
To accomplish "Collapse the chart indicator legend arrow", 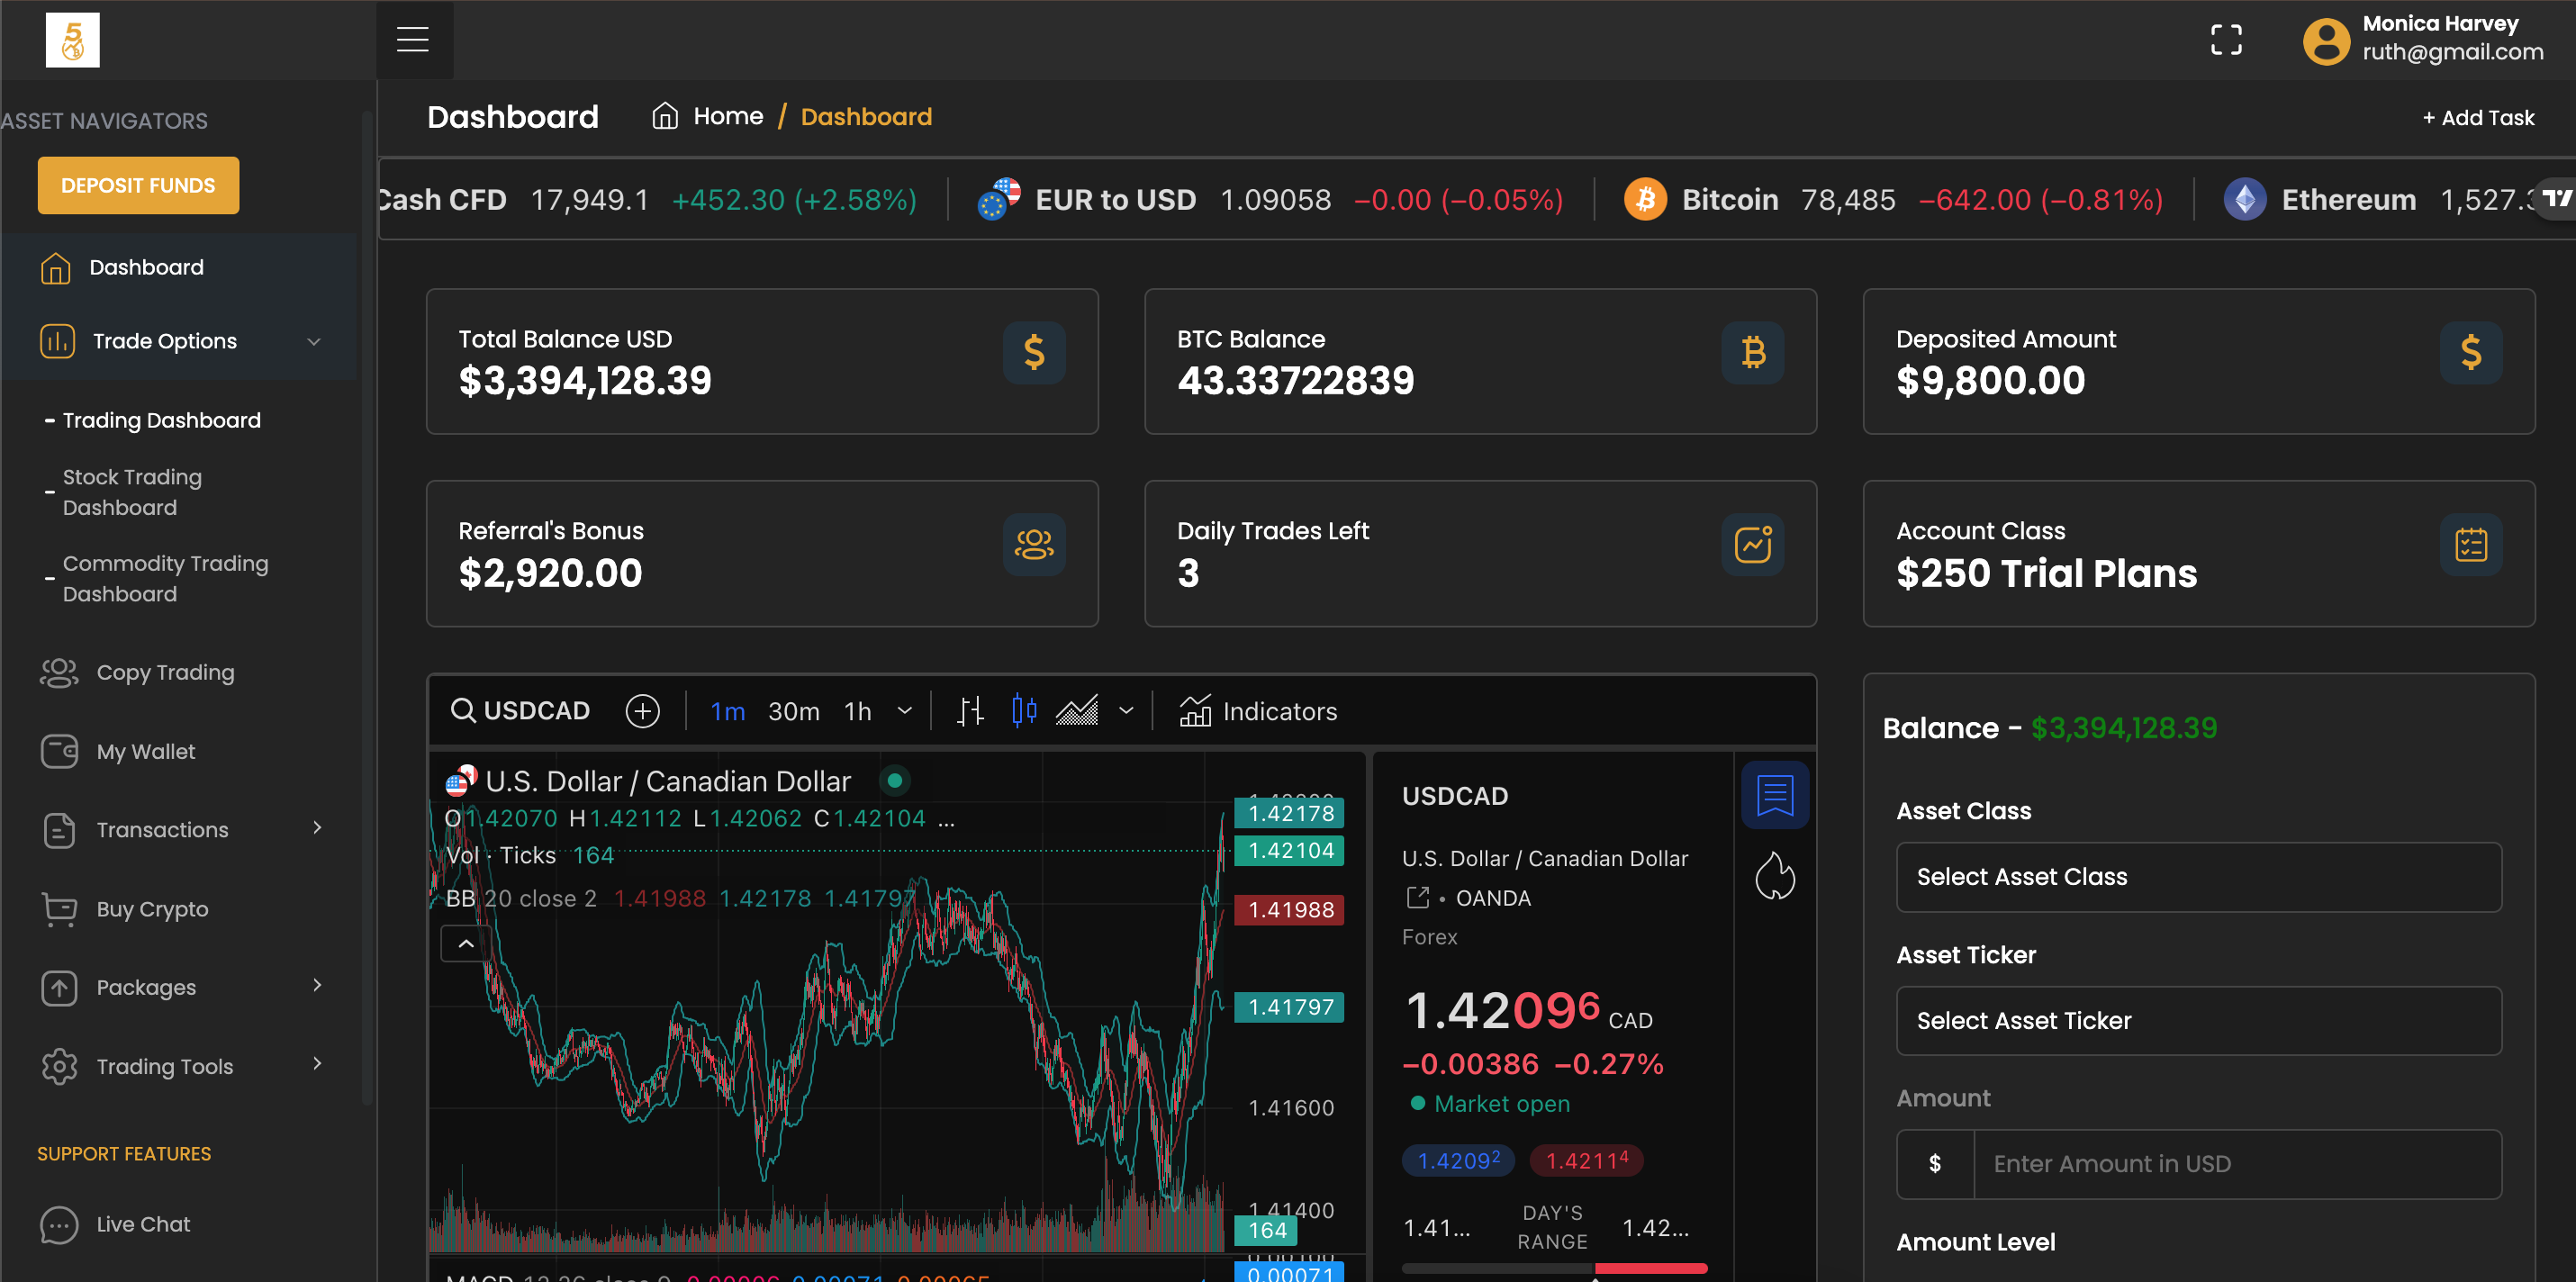I will [466, 943].
